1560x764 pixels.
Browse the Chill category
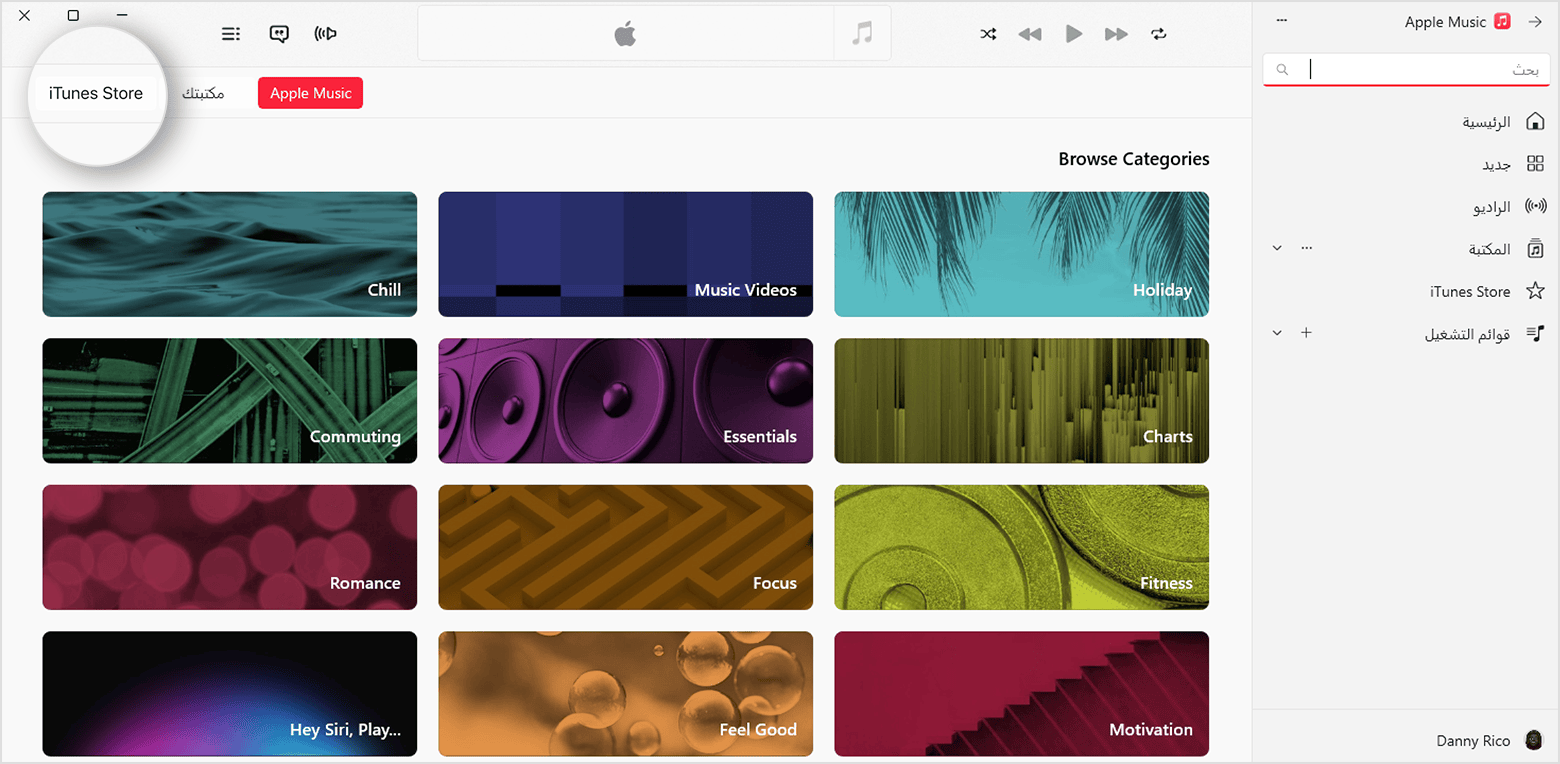(x=229, y=254)
